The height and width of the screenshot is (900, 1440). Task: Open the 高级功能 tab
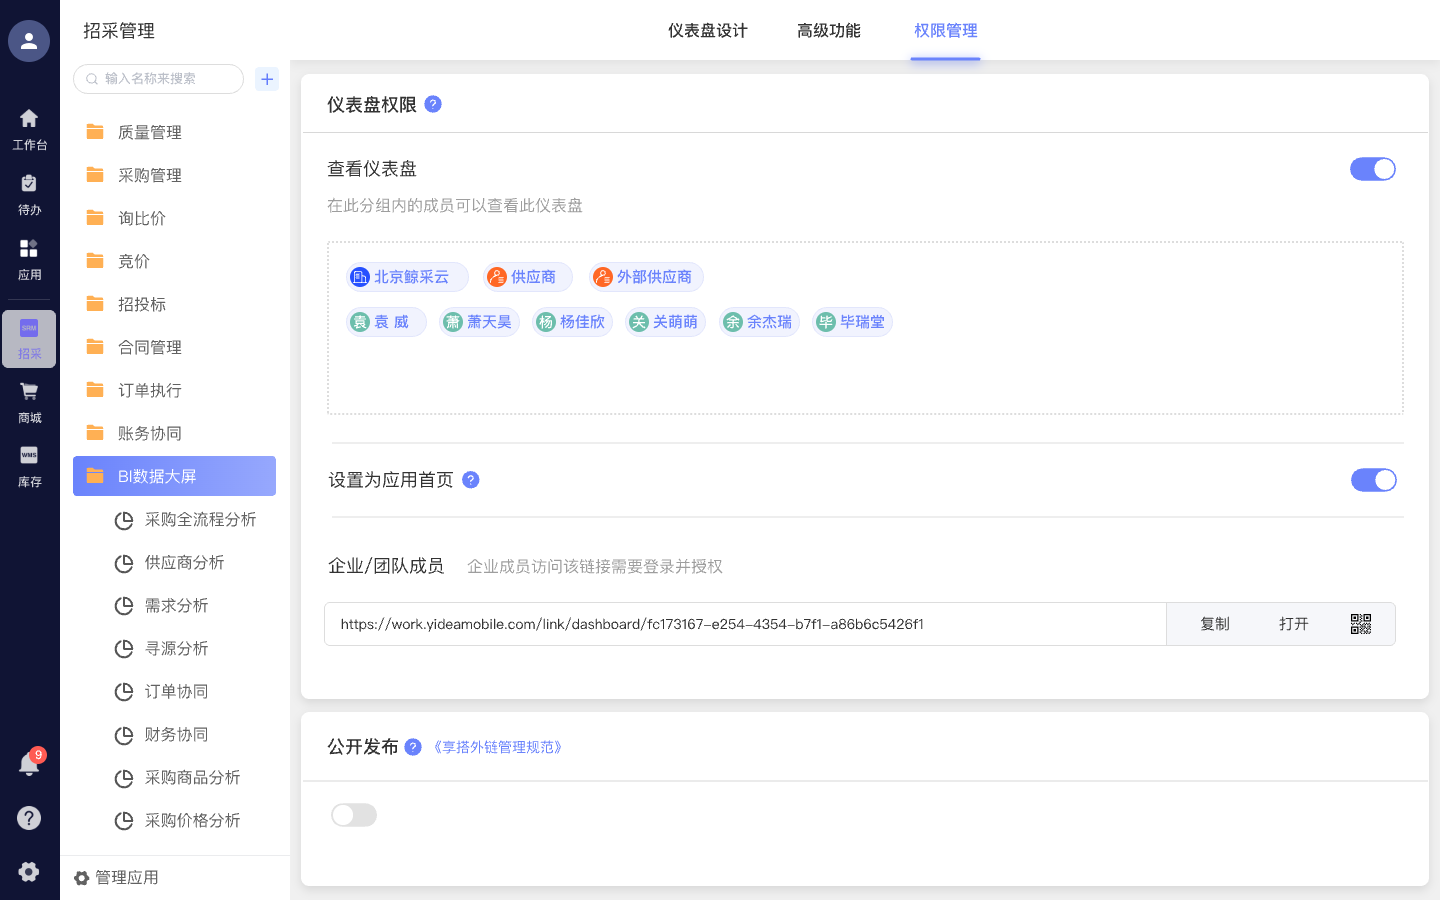pyautogui.click(x=829, y=31)
